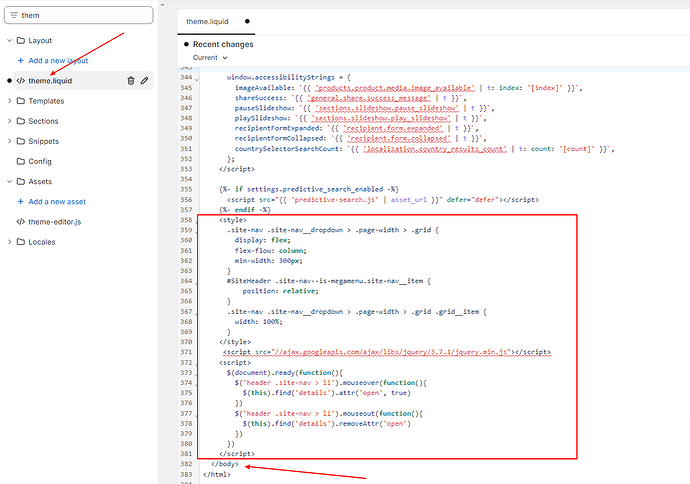
Task: Delete theme.liquid with the trash icon
Action: pos(131,81)
